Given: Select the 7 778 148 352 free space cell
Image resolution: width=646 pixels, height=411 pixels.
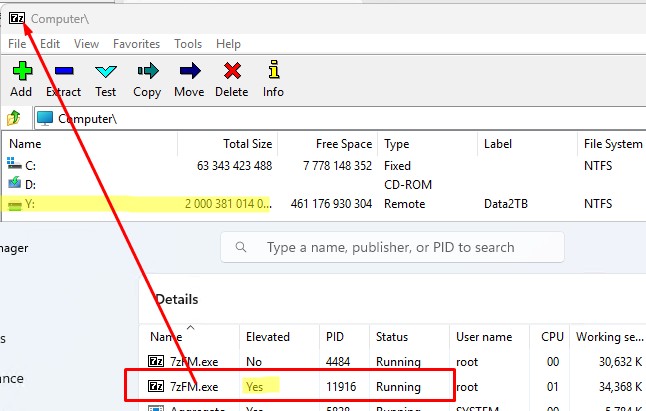Looking at the screenshot, I should tap(337, 166).
